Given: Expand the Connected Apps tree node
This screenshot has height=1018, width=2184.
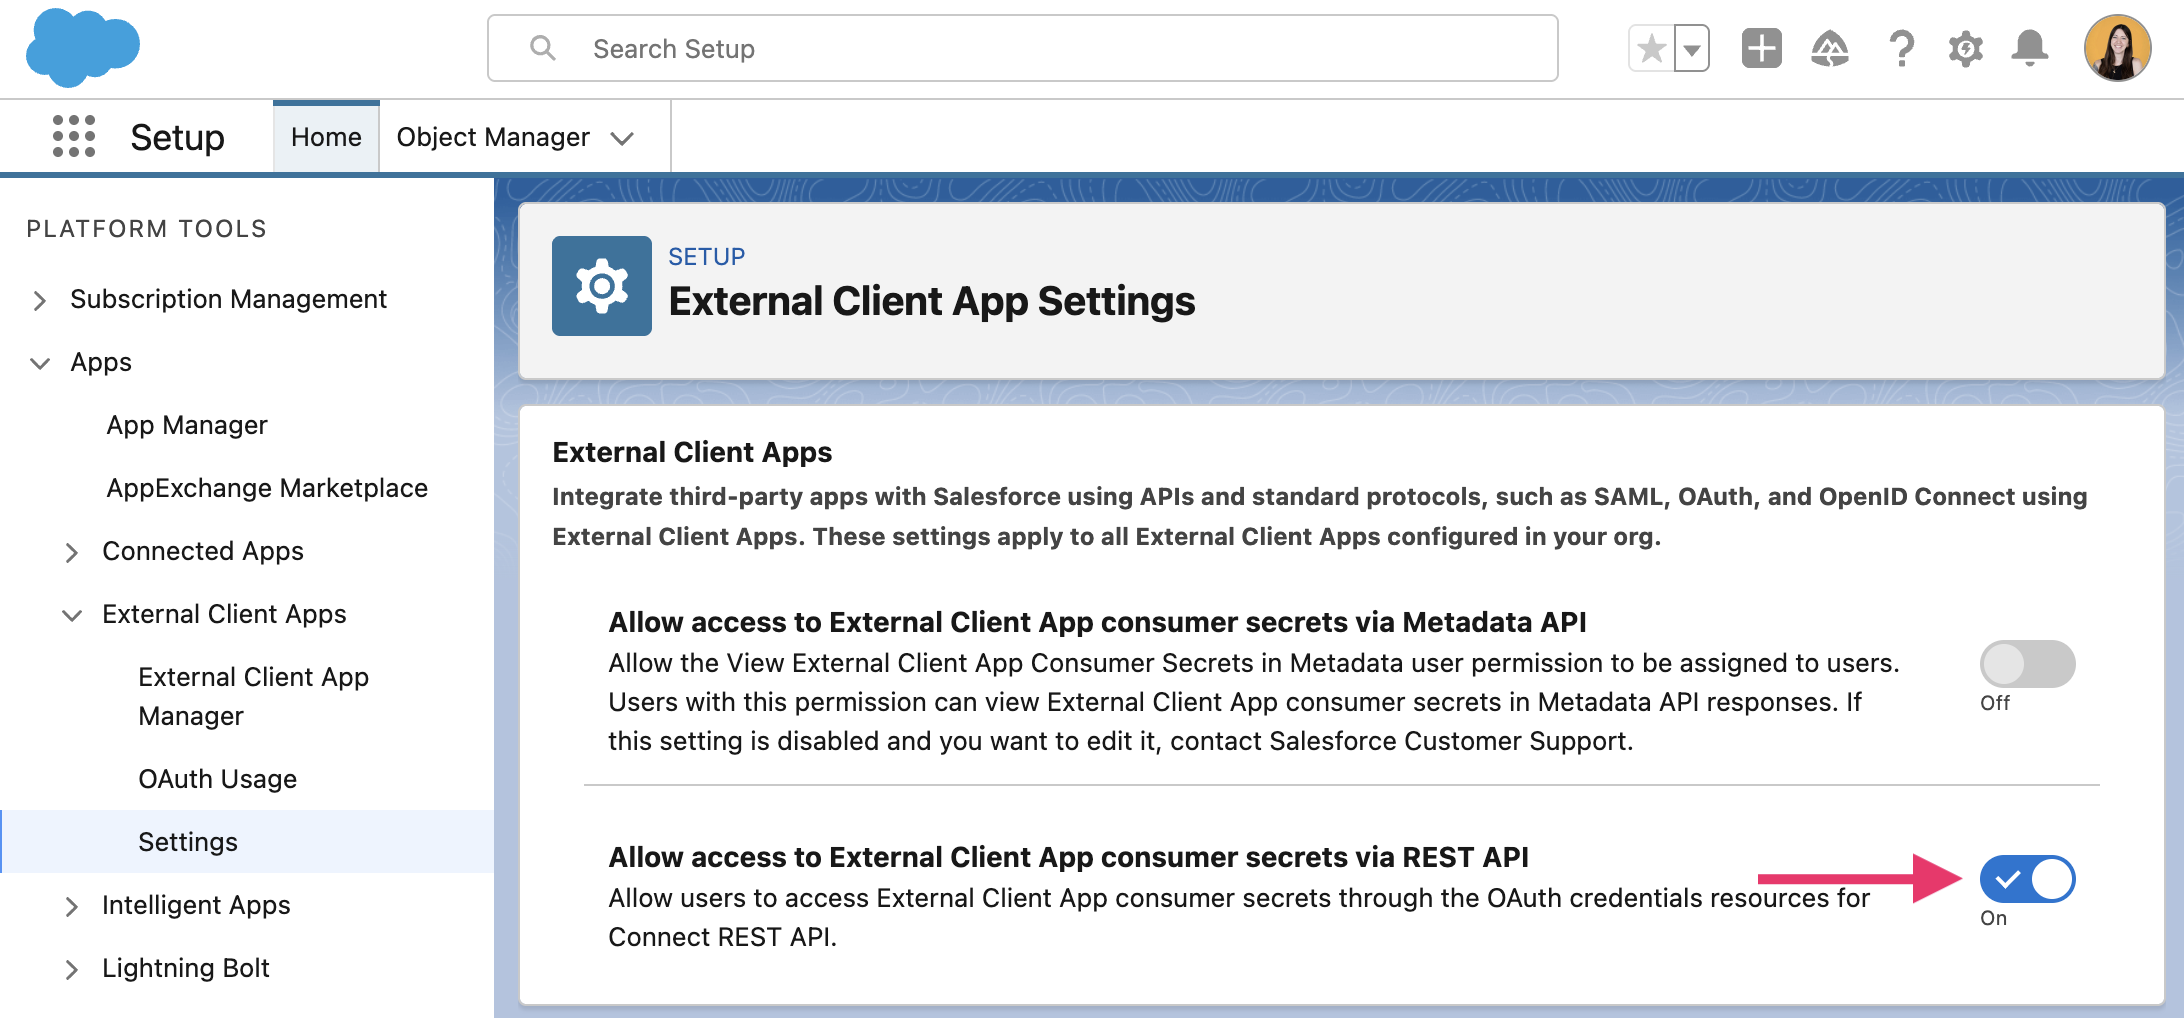Looking at the screenshot, I should (71, 552).
